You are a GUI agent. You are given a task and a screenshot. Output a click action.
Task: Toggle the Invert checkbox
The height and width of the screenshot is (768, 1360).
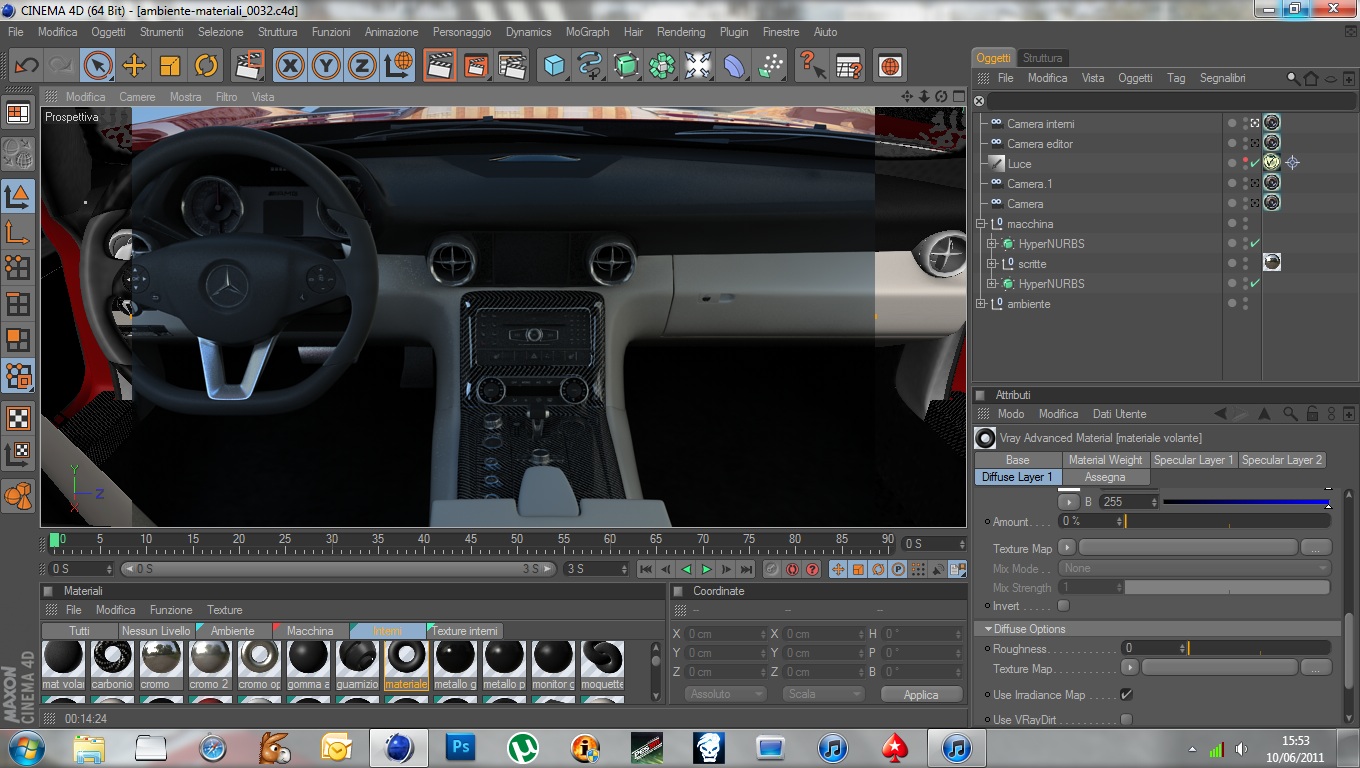1063,606
